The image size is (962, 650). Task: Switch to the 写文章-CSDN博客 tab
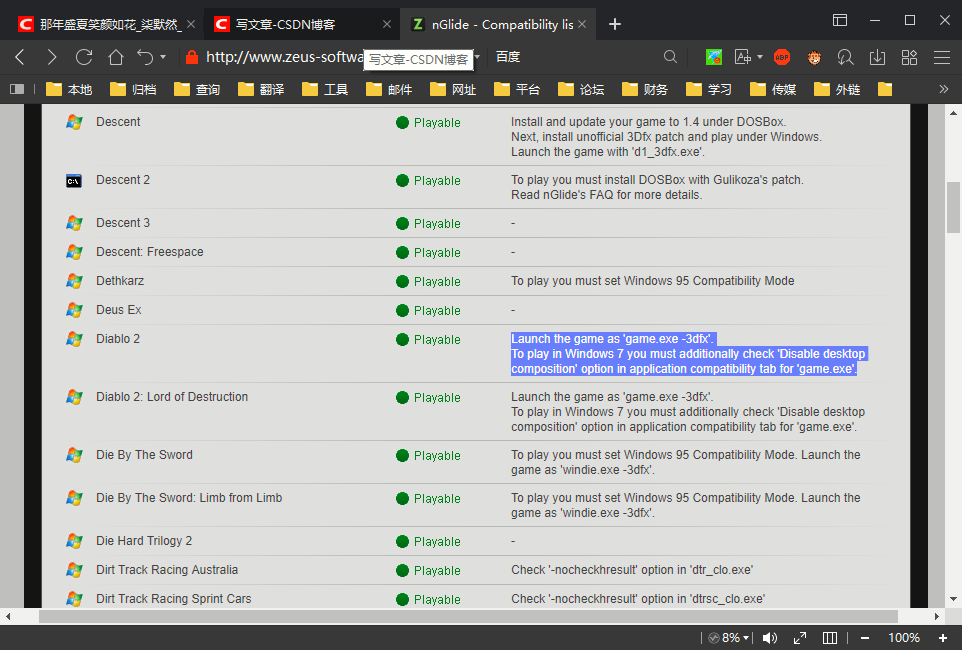point(301,25)
